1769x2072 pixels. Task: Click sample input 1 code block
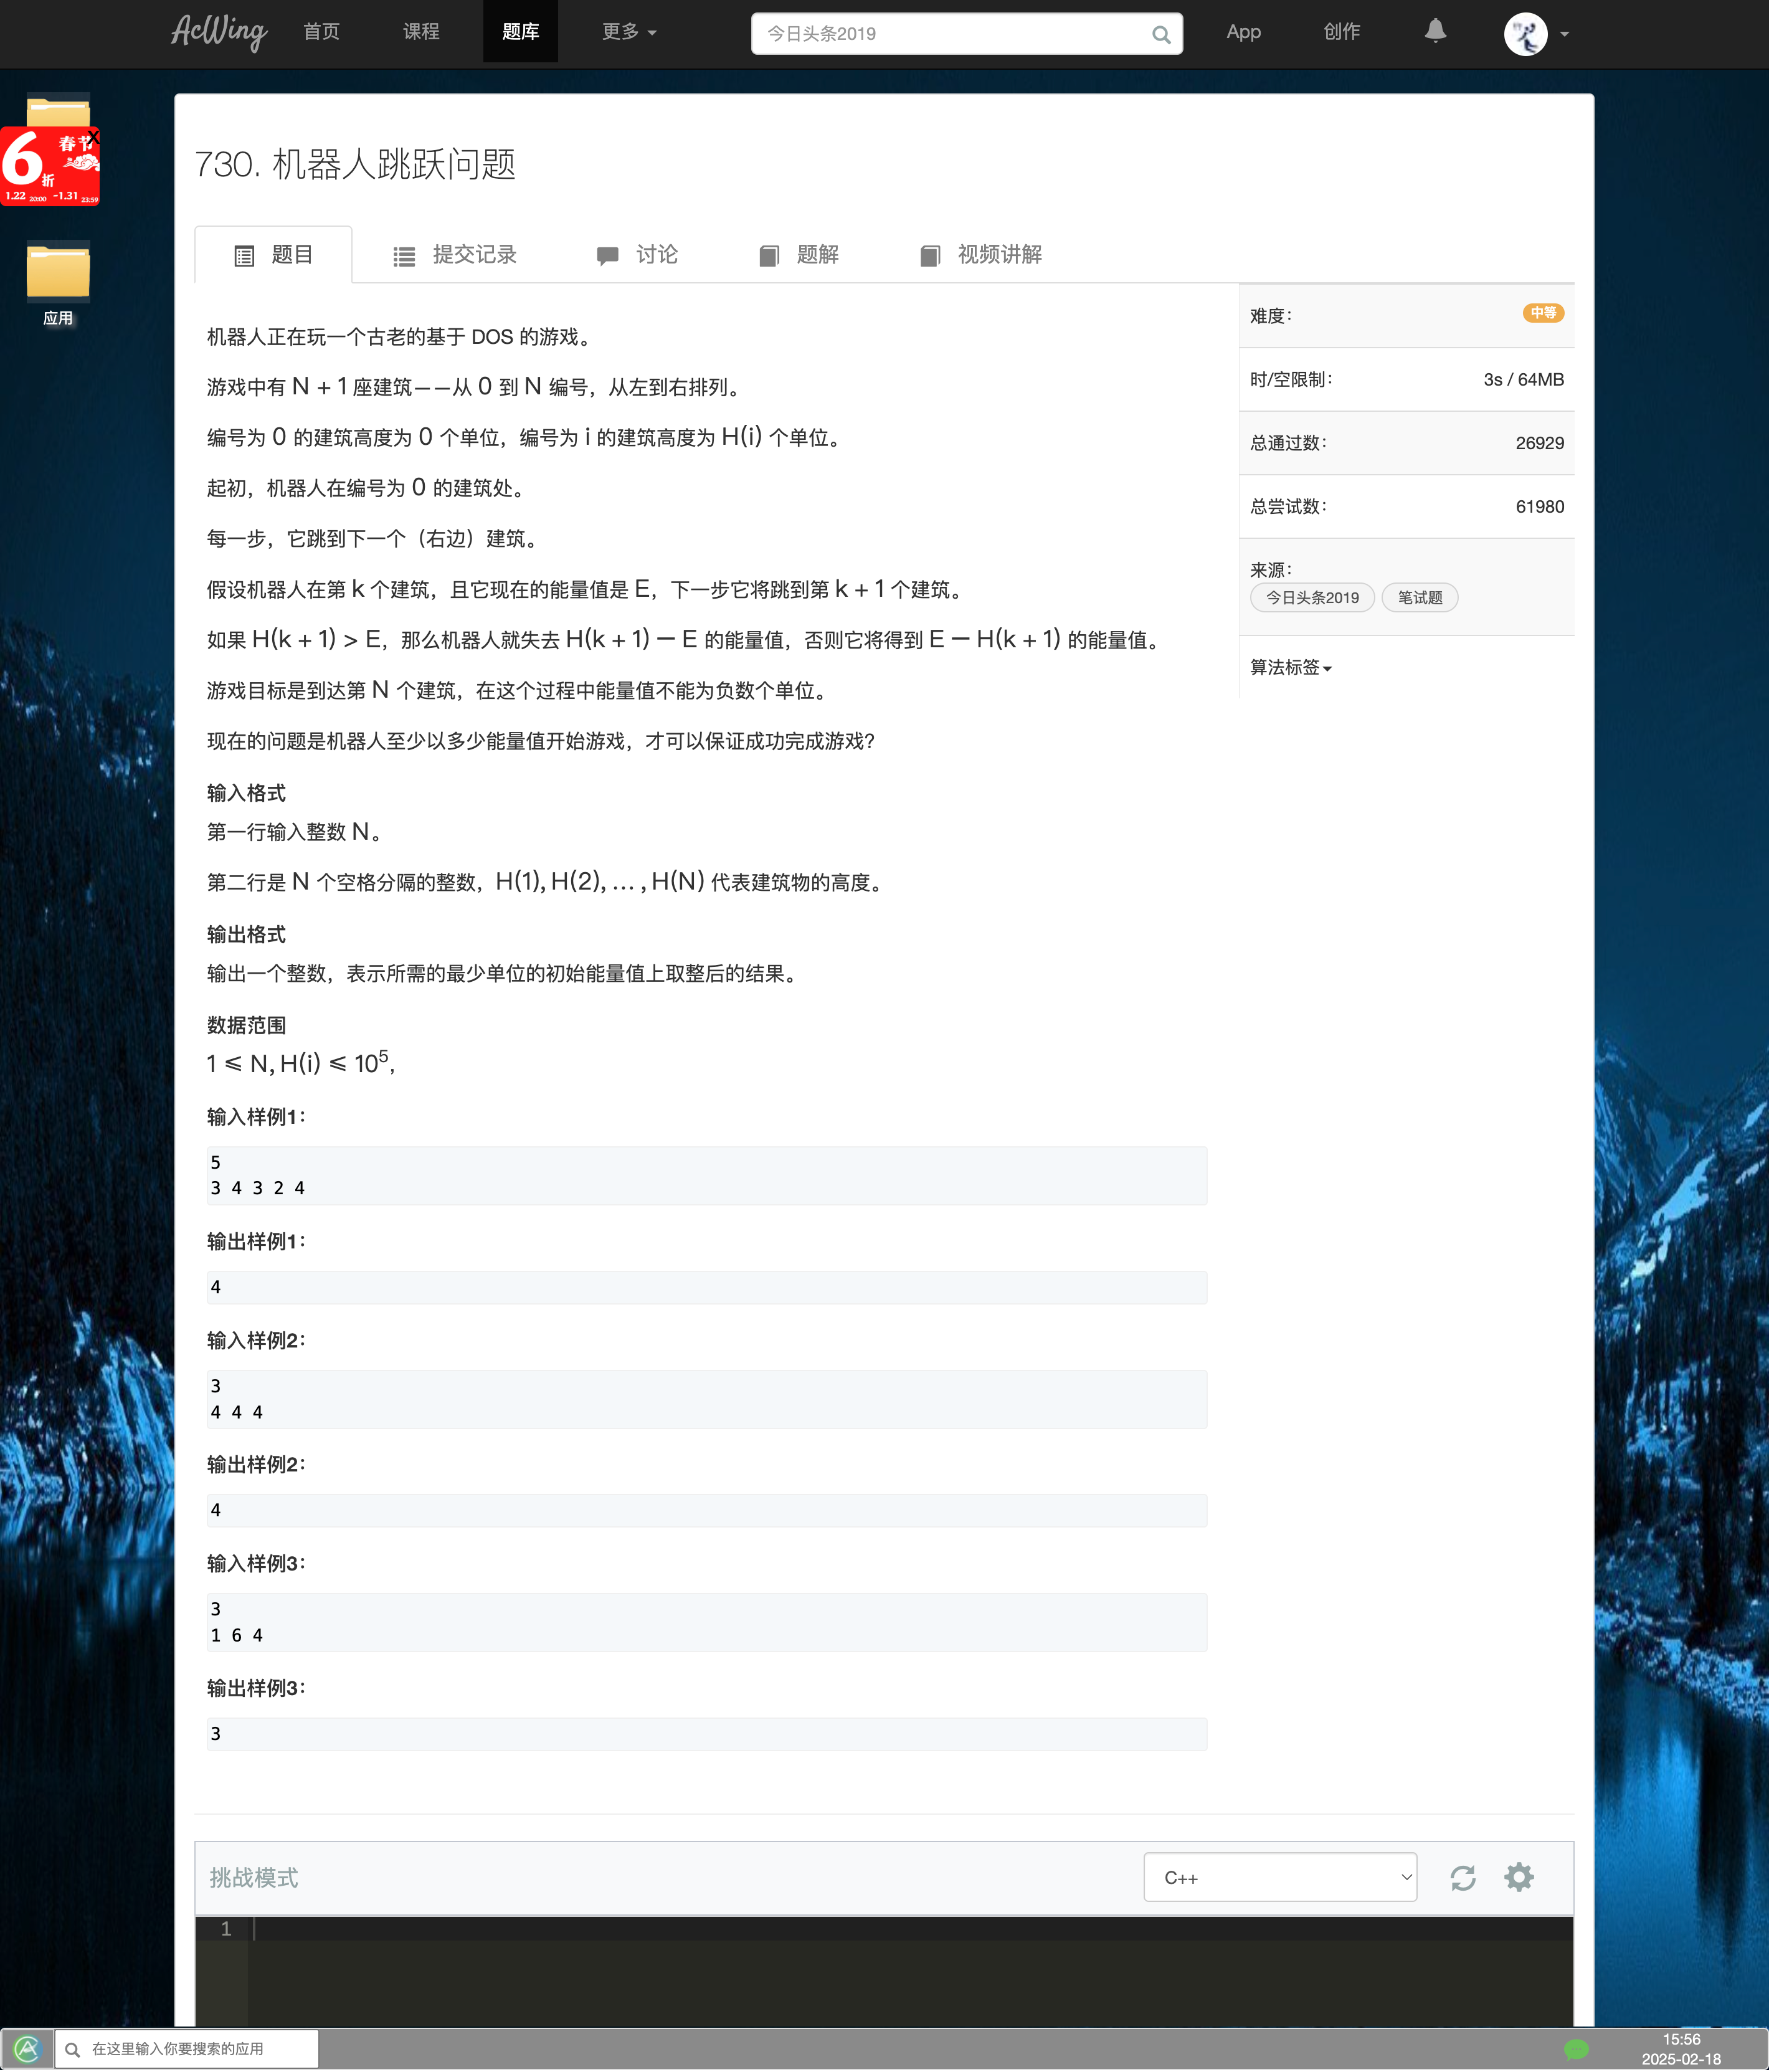coord(707,1176)
